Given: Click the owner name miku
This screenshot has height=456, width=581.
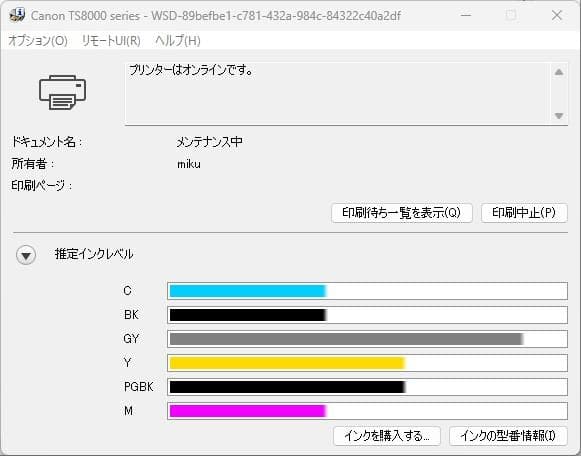Looking at the screenshot, I should coord(189,164).
